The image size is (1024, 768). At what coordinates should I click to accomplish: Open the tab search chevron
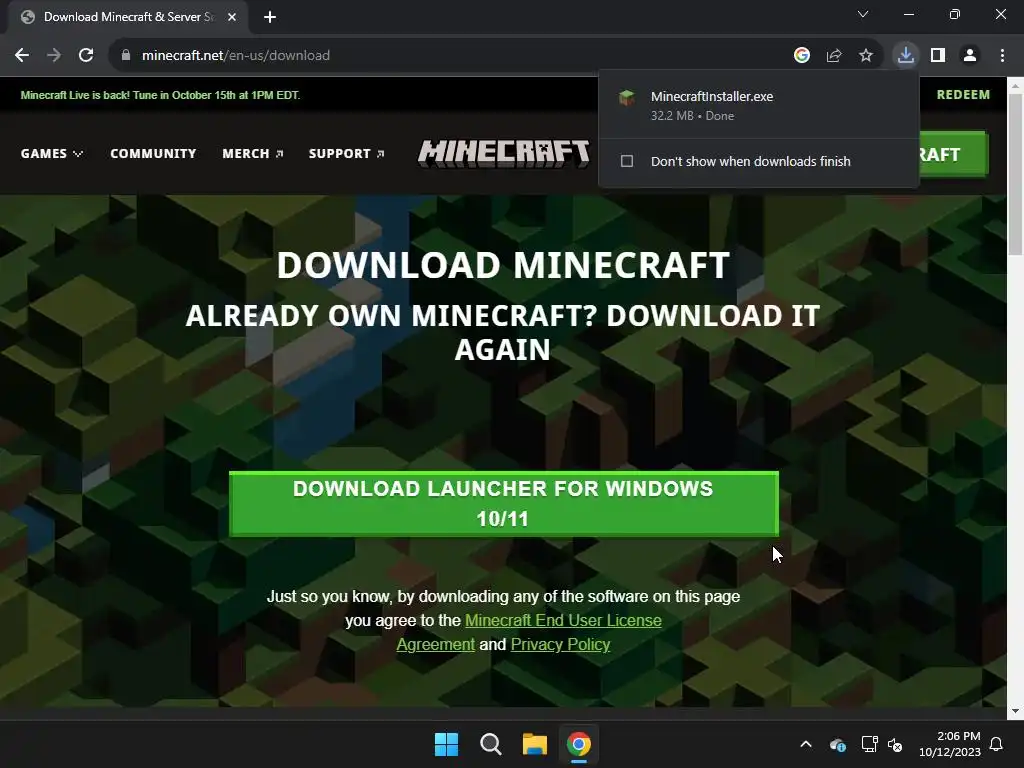(x=863, y=14)
